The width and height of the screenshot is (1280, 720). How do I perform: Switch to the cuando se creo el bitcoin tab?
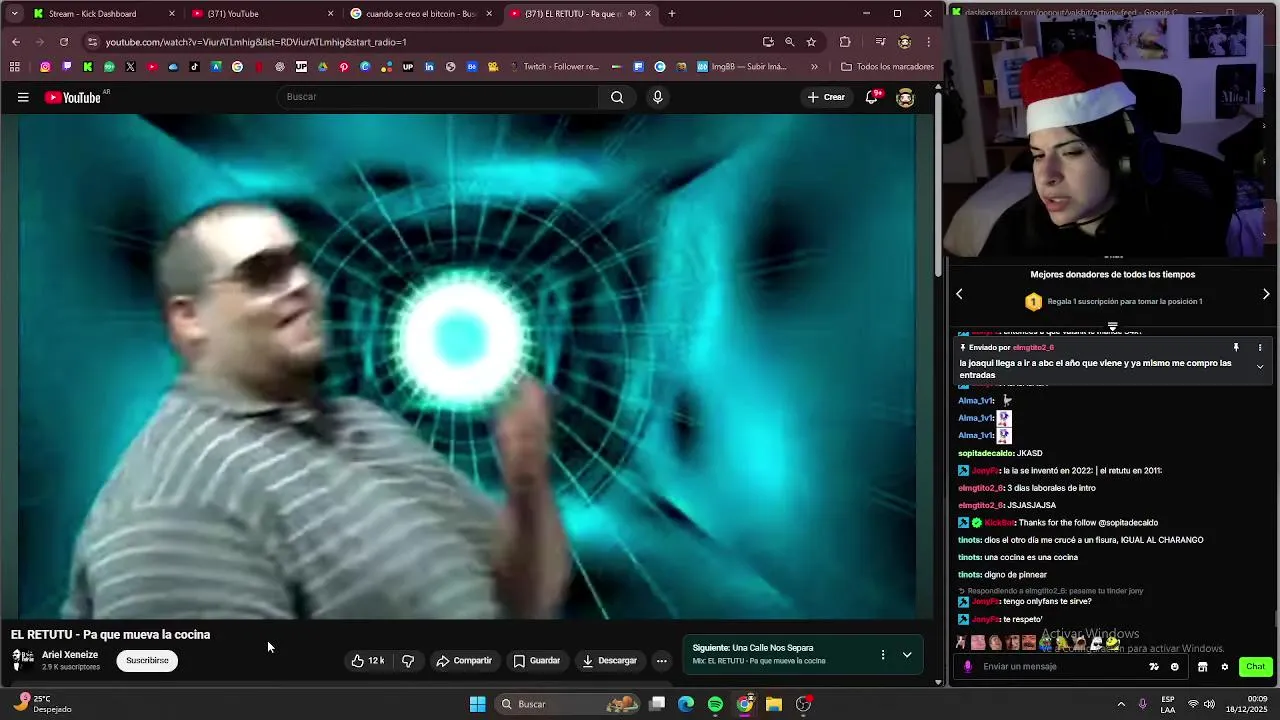422,14
